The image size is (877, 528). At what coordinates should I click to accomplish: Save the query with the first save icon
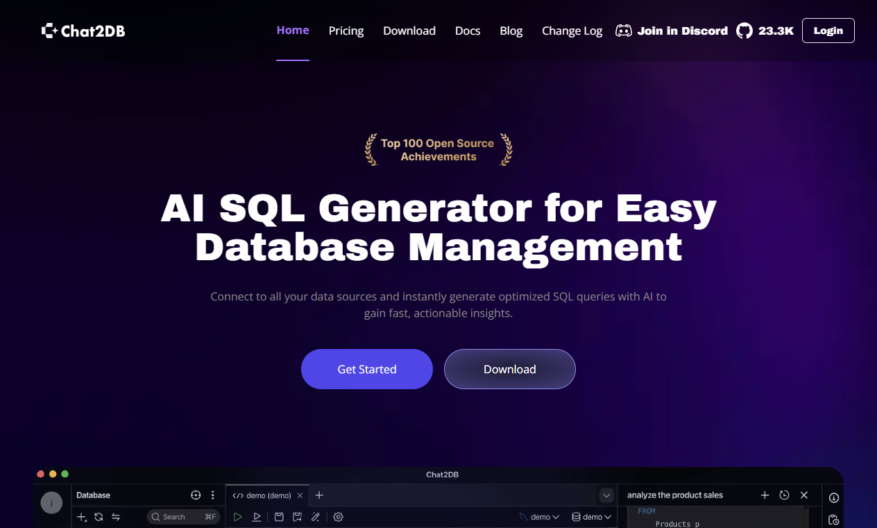click(279, 517)
